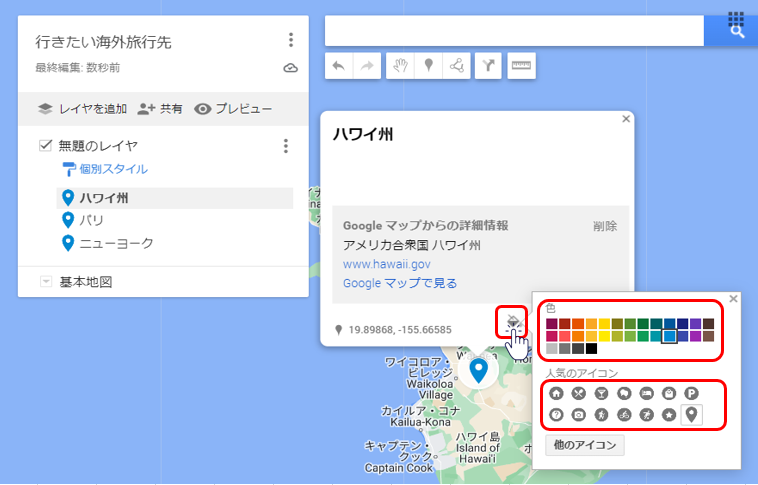Pick the default pin marker icon
Image resolution: width=758 pixels, height=485 pixels.
(692, 415)
